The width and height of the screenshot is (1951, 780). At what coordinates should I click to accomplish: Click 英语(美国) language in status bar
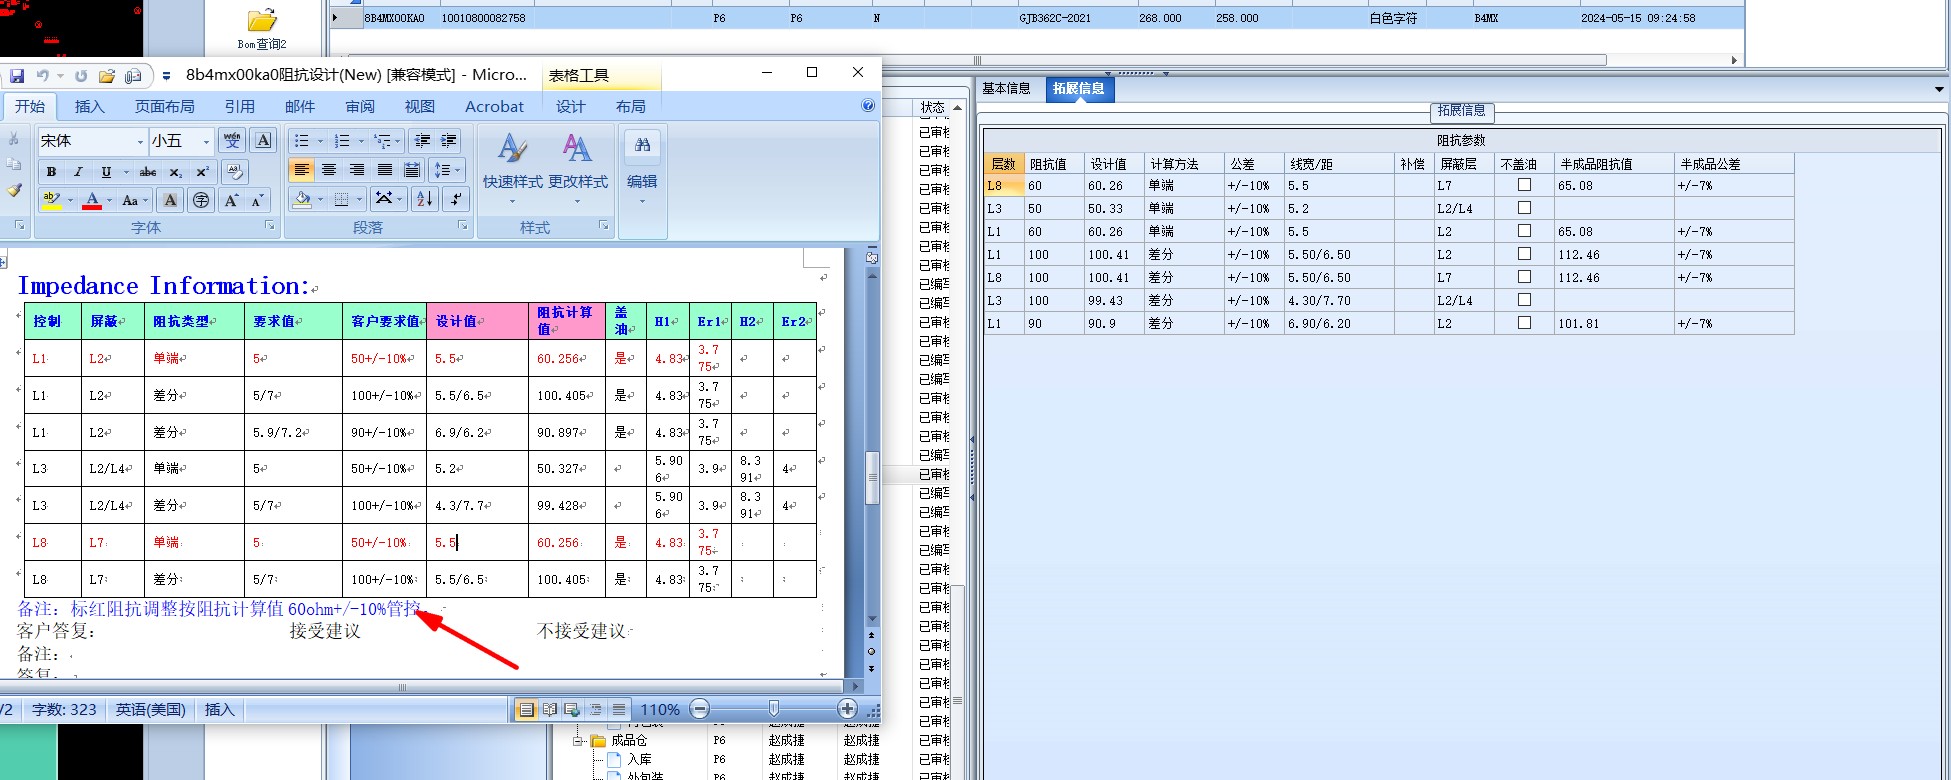click(x=151, y=709)
